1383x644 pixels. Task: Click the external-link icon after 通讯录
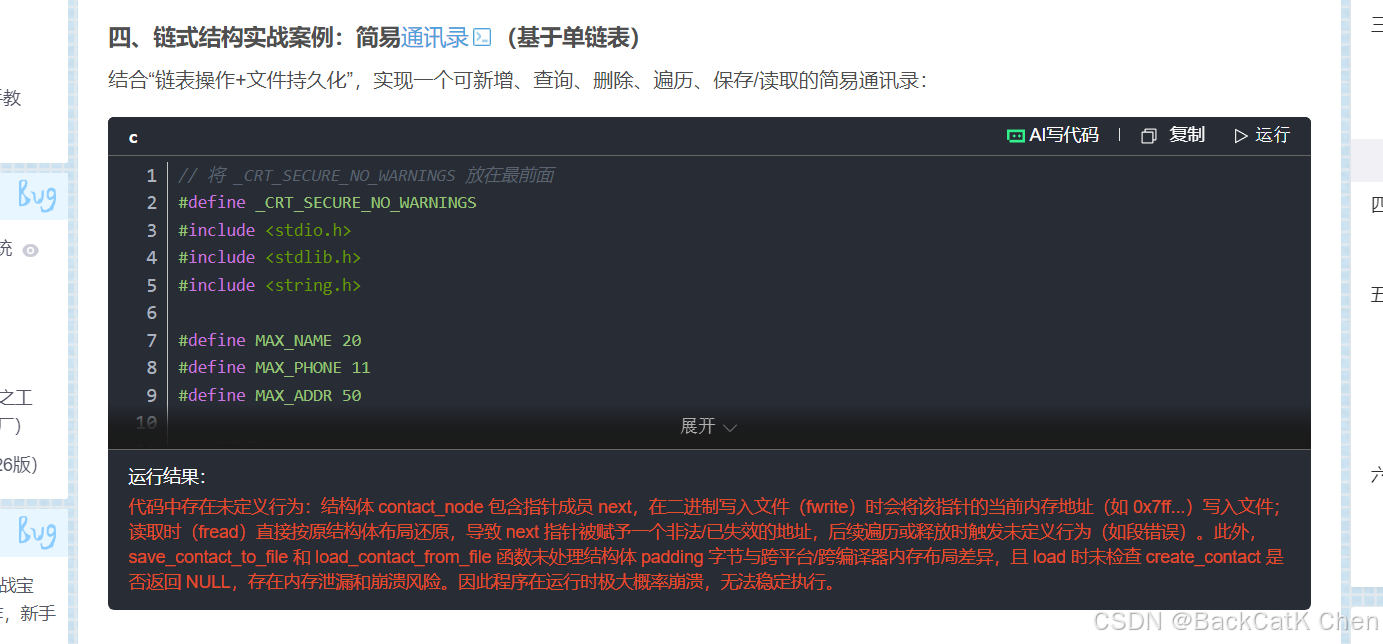click(482, 37)
